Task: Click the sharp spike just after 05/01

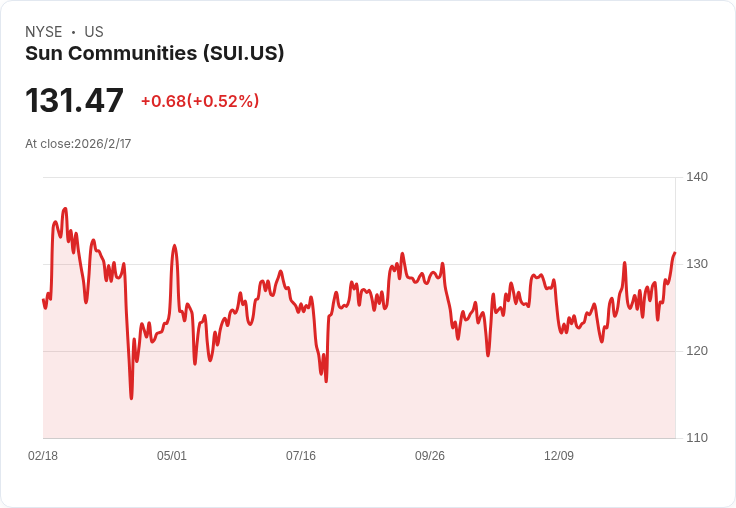Action: [174, 245]
